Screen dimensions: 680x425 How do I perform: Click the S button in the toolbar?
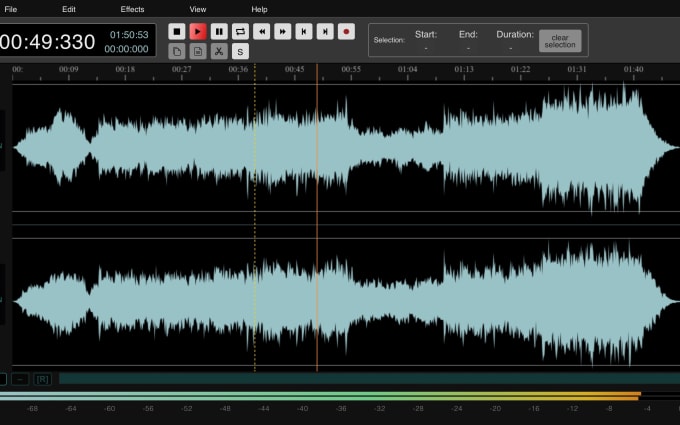240,52
